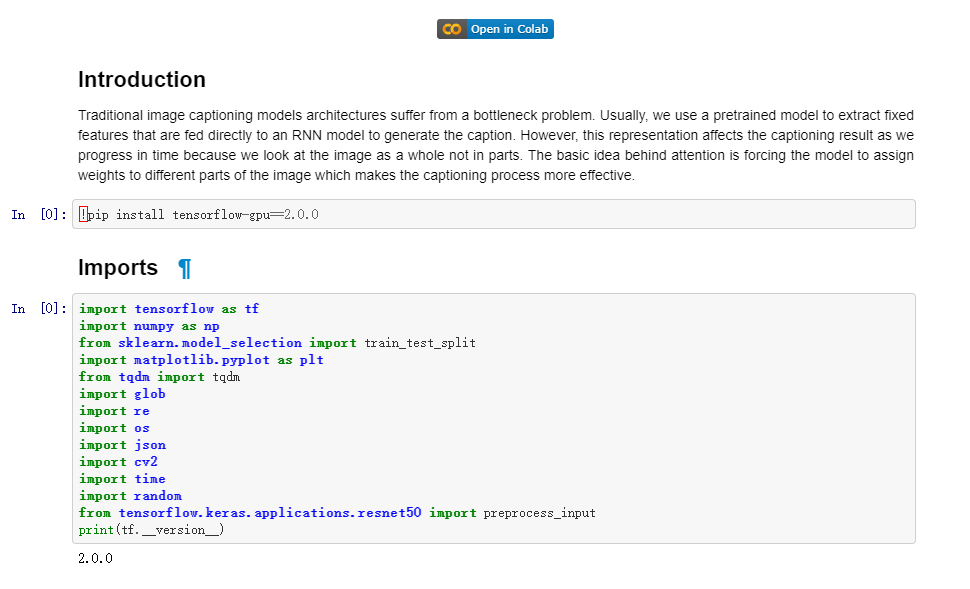Click the matplotlib.pyplot import line

[201, 360]
